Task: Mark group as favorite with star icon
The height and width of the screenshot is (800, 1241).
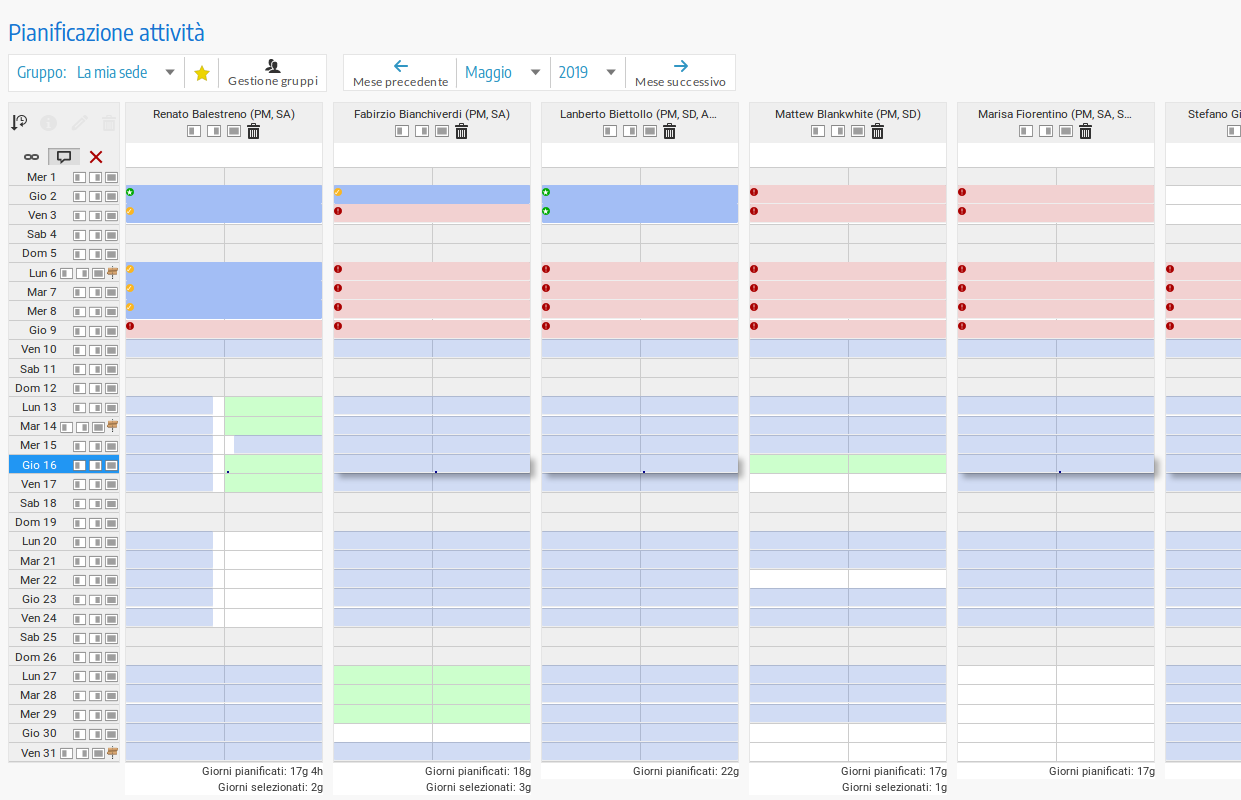Action: tap(202, 73)
